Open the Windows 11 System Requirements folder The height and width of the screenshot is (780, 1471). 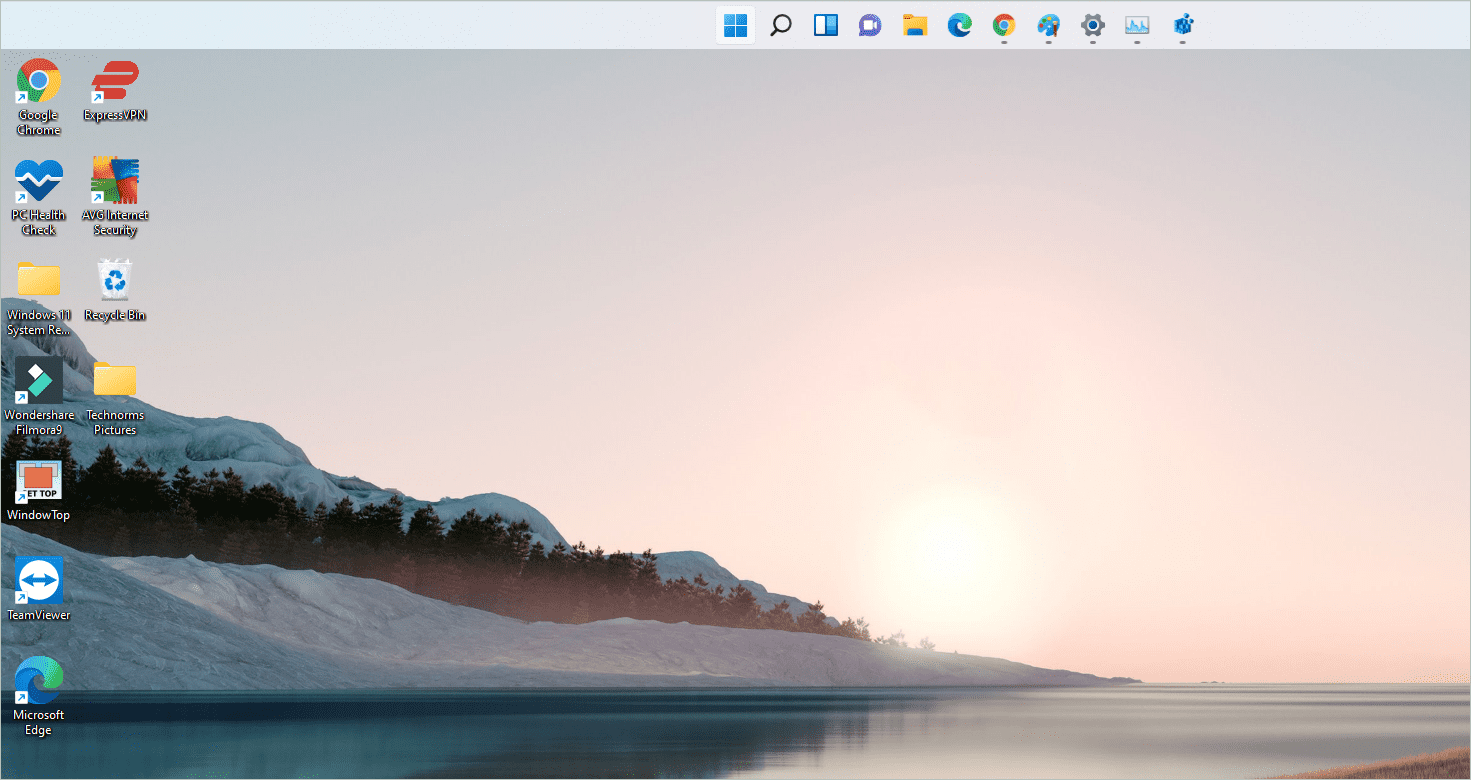click(38, 282)
